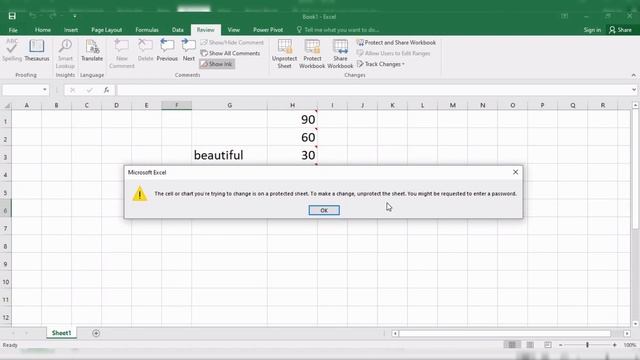The image size is (640, 360).
Task: Select column G header
Action: 230,105
